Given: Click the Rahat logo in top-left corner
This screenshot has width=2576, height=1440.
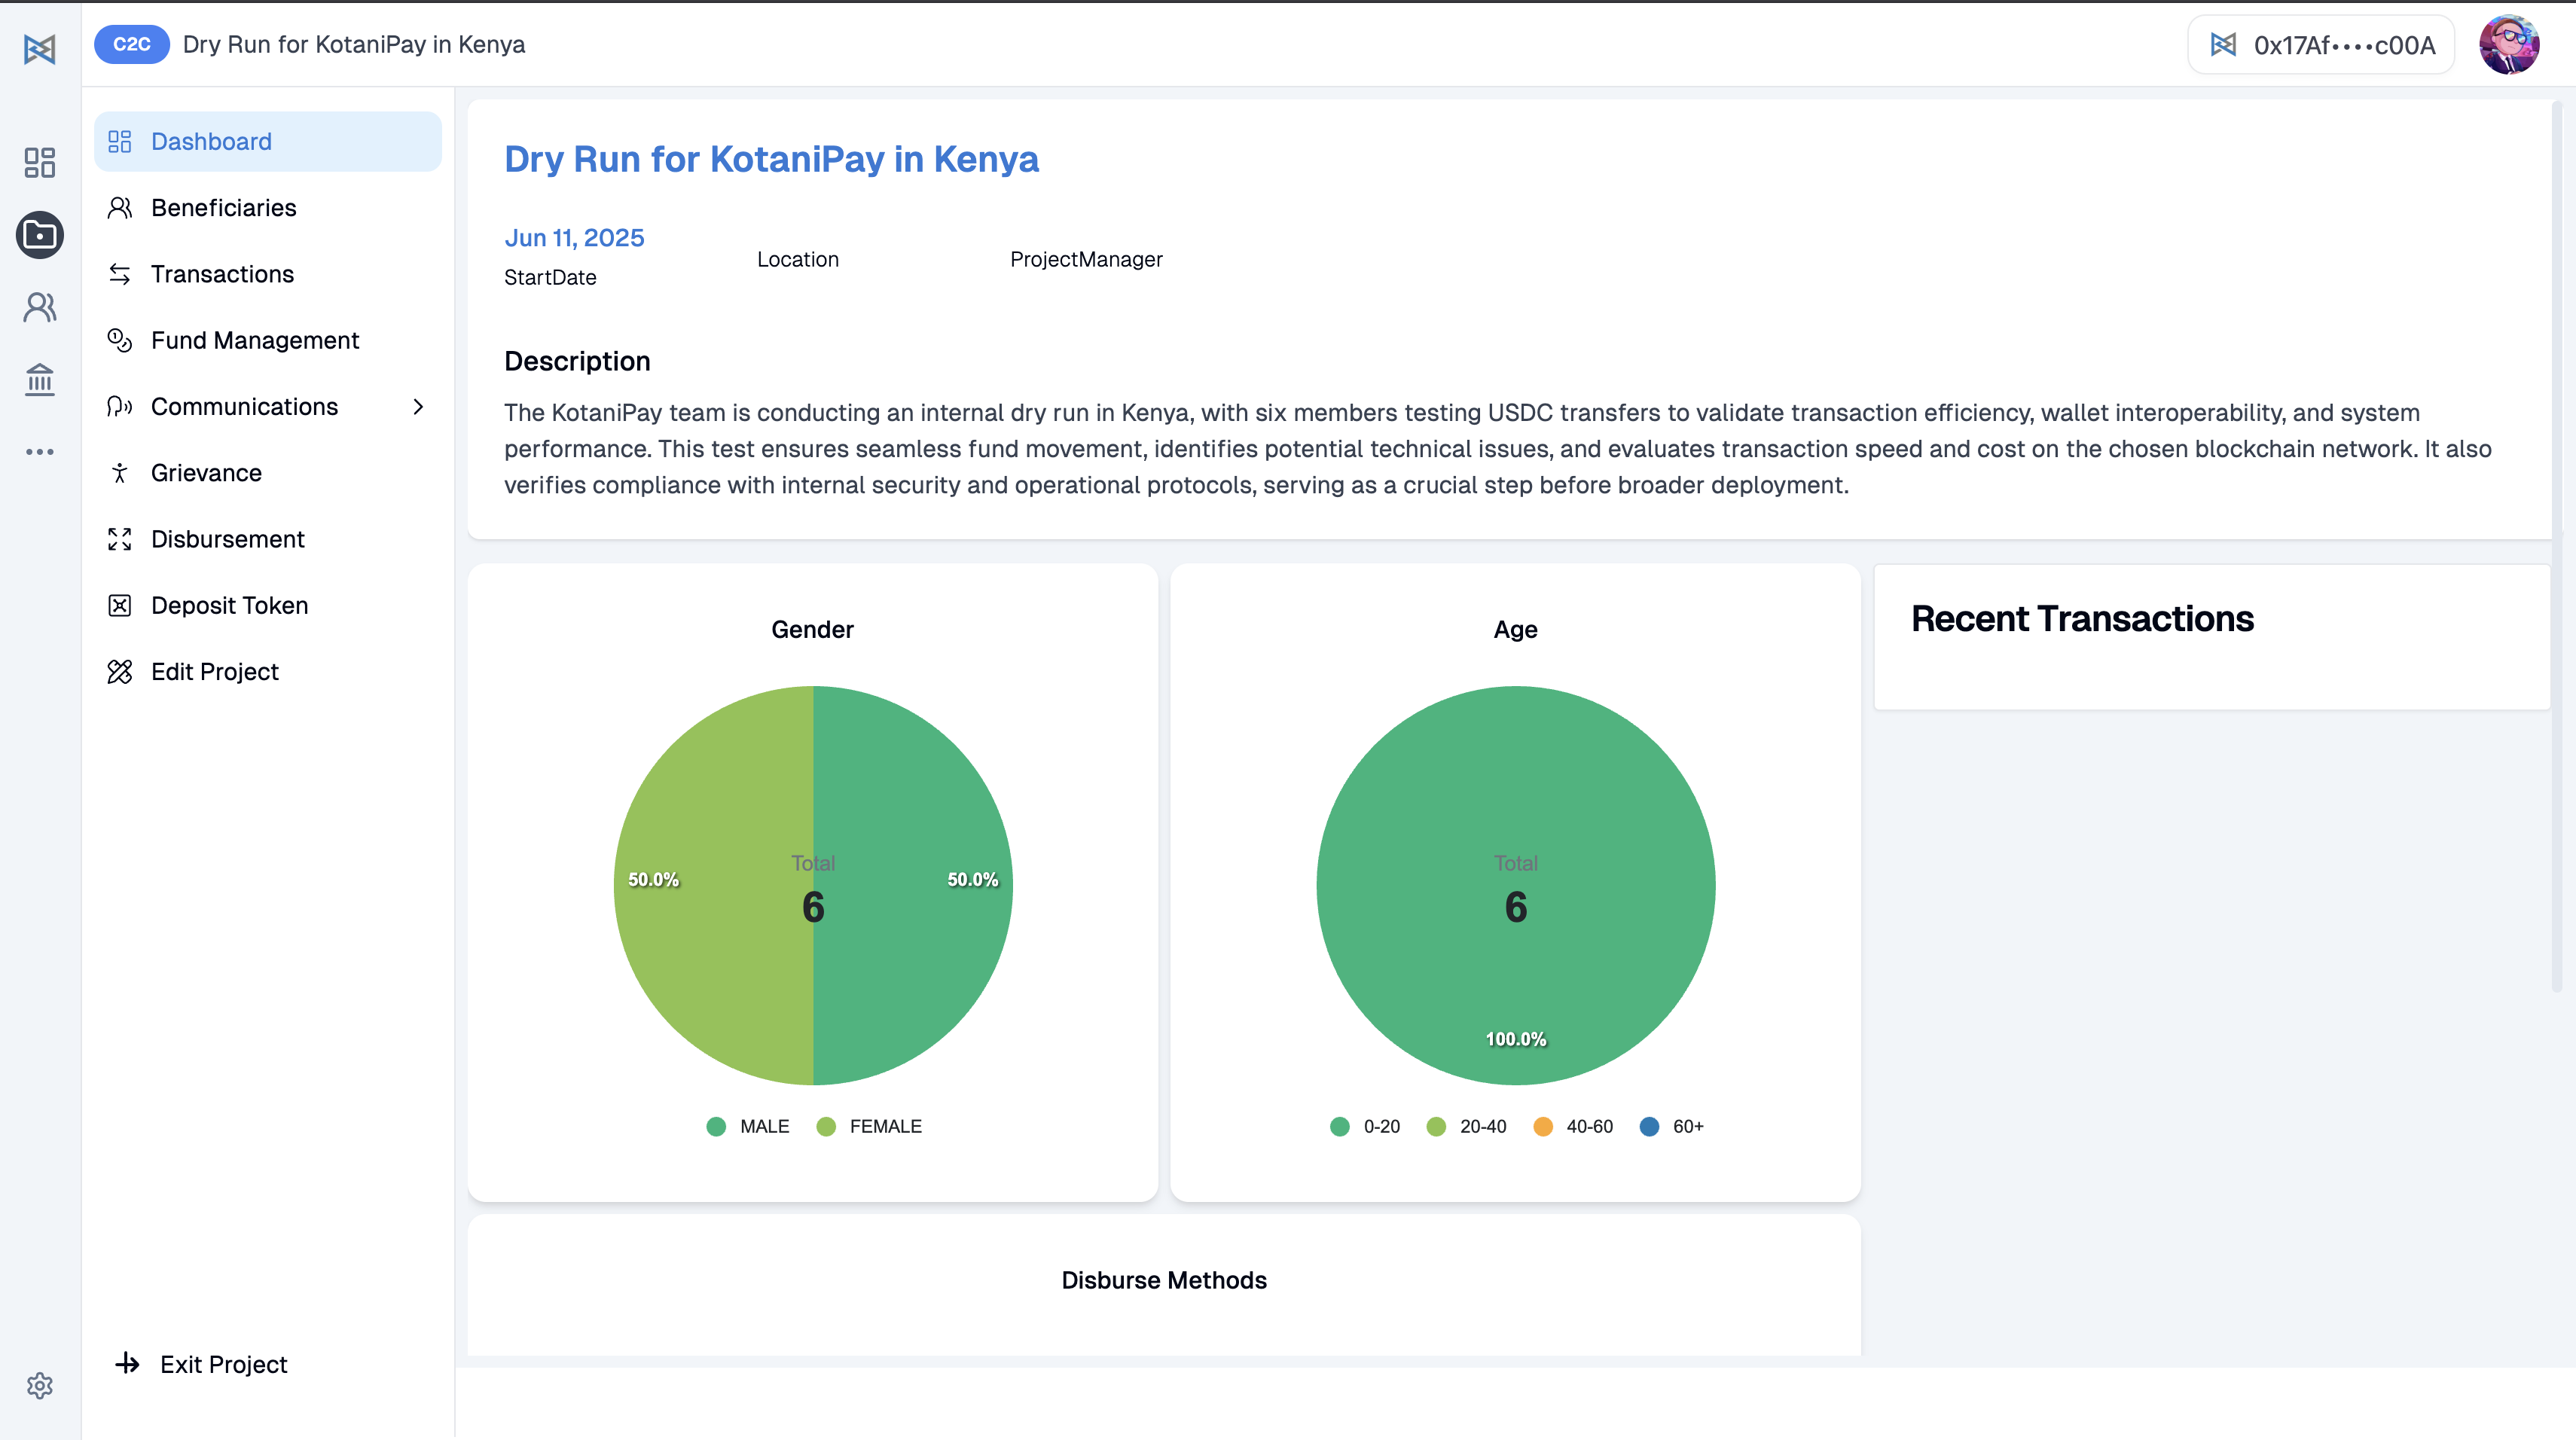Looking at the screenshot, I should 40,48.
